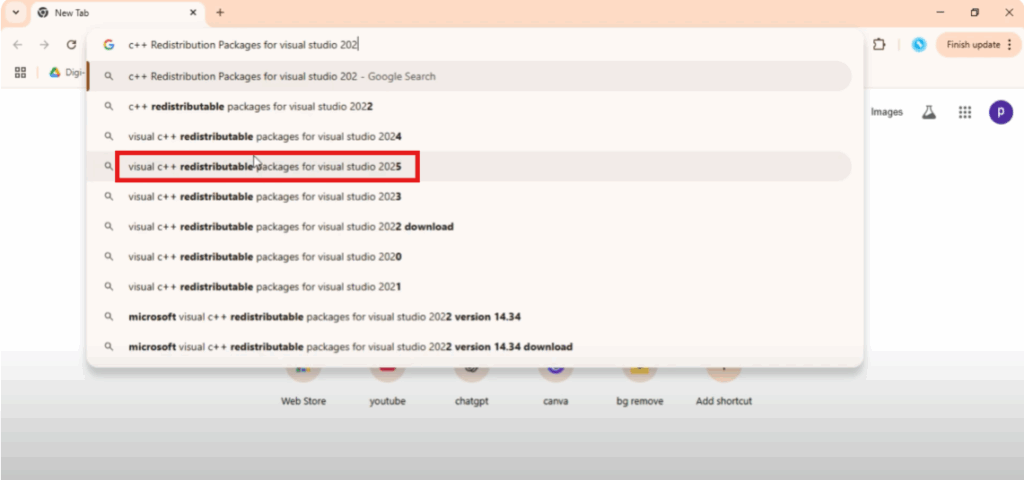Select suggestion 'c++ redistributable packages for visual studio 2022'
This screenshot has width=1024, height=480.
point(470,106)
